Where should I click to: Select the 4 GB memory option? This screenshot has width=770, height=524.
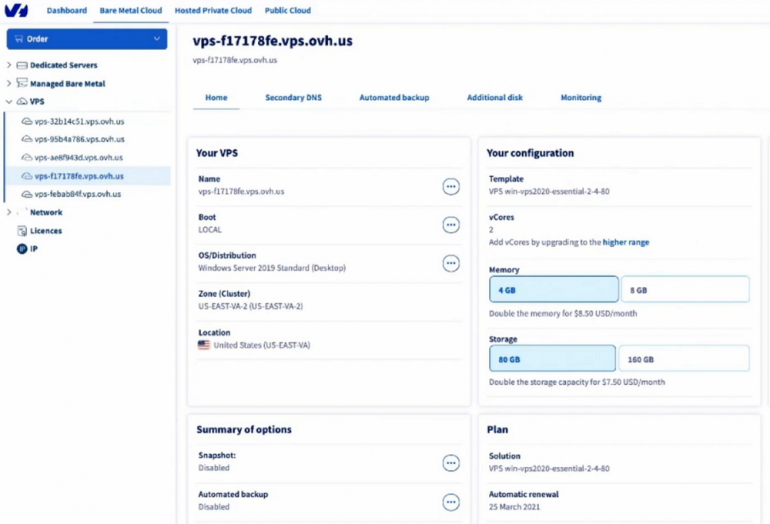553,290
